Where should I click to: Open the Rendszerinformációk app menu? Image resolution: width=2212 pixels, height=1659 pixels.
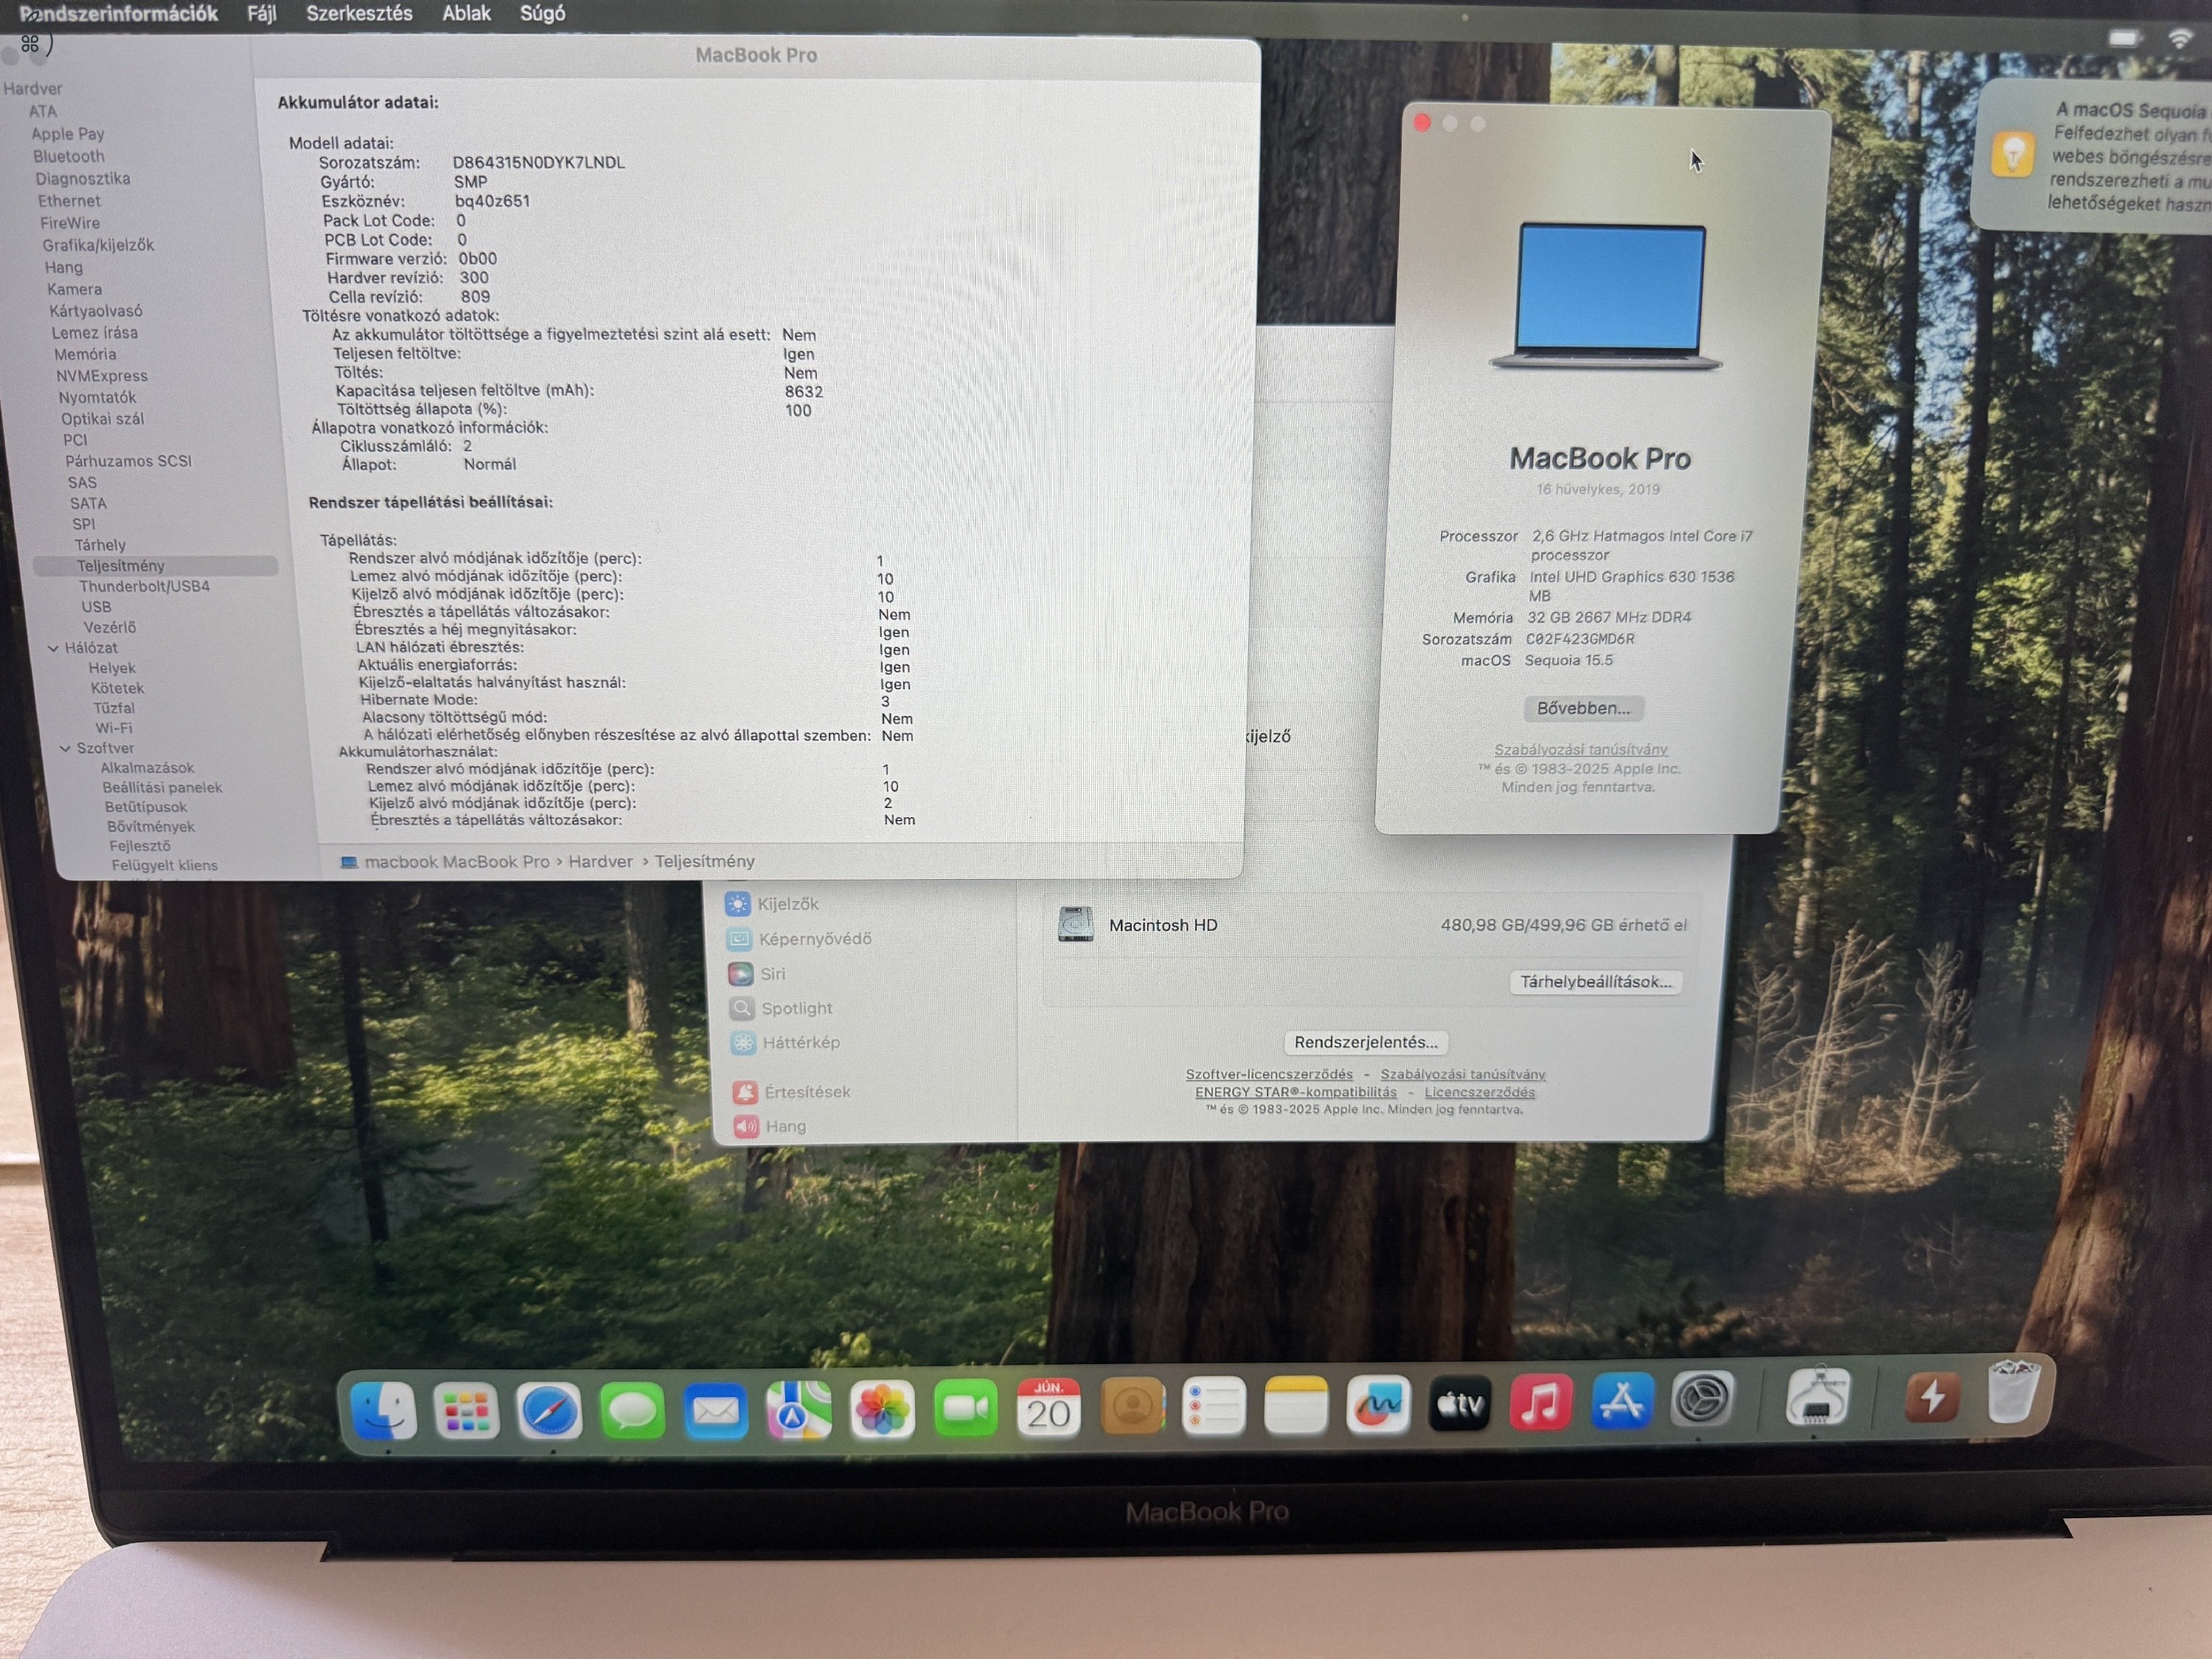pos(118,13)
